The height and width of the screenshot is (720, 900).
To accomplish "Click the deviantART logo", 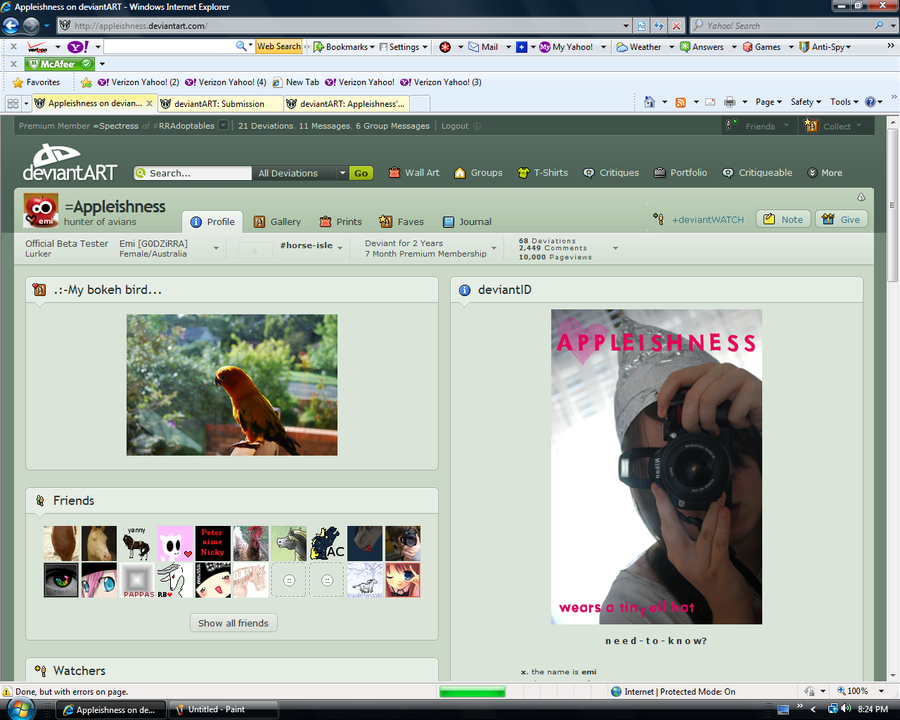I will click(x=69, y=163).
